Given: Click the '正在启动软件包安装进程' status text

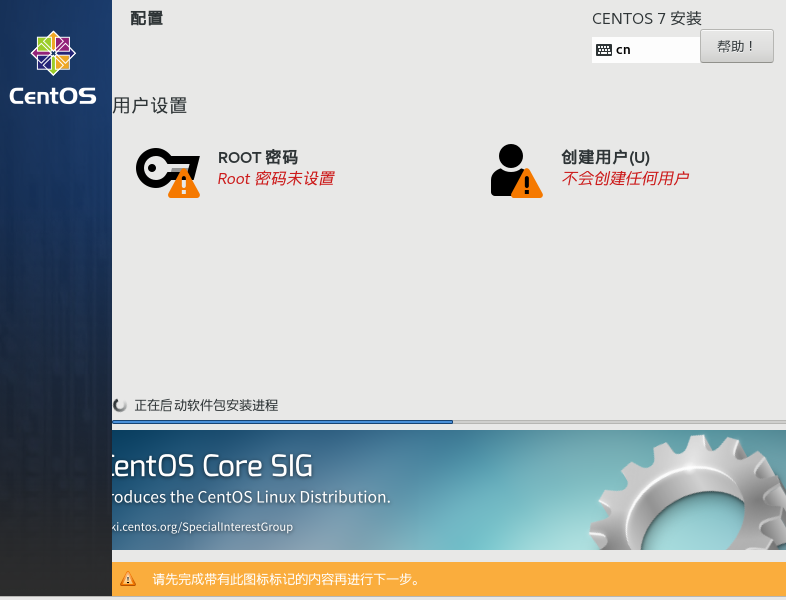Looking at the screenshot, I should pyautogui.click(x=206, y=405).
